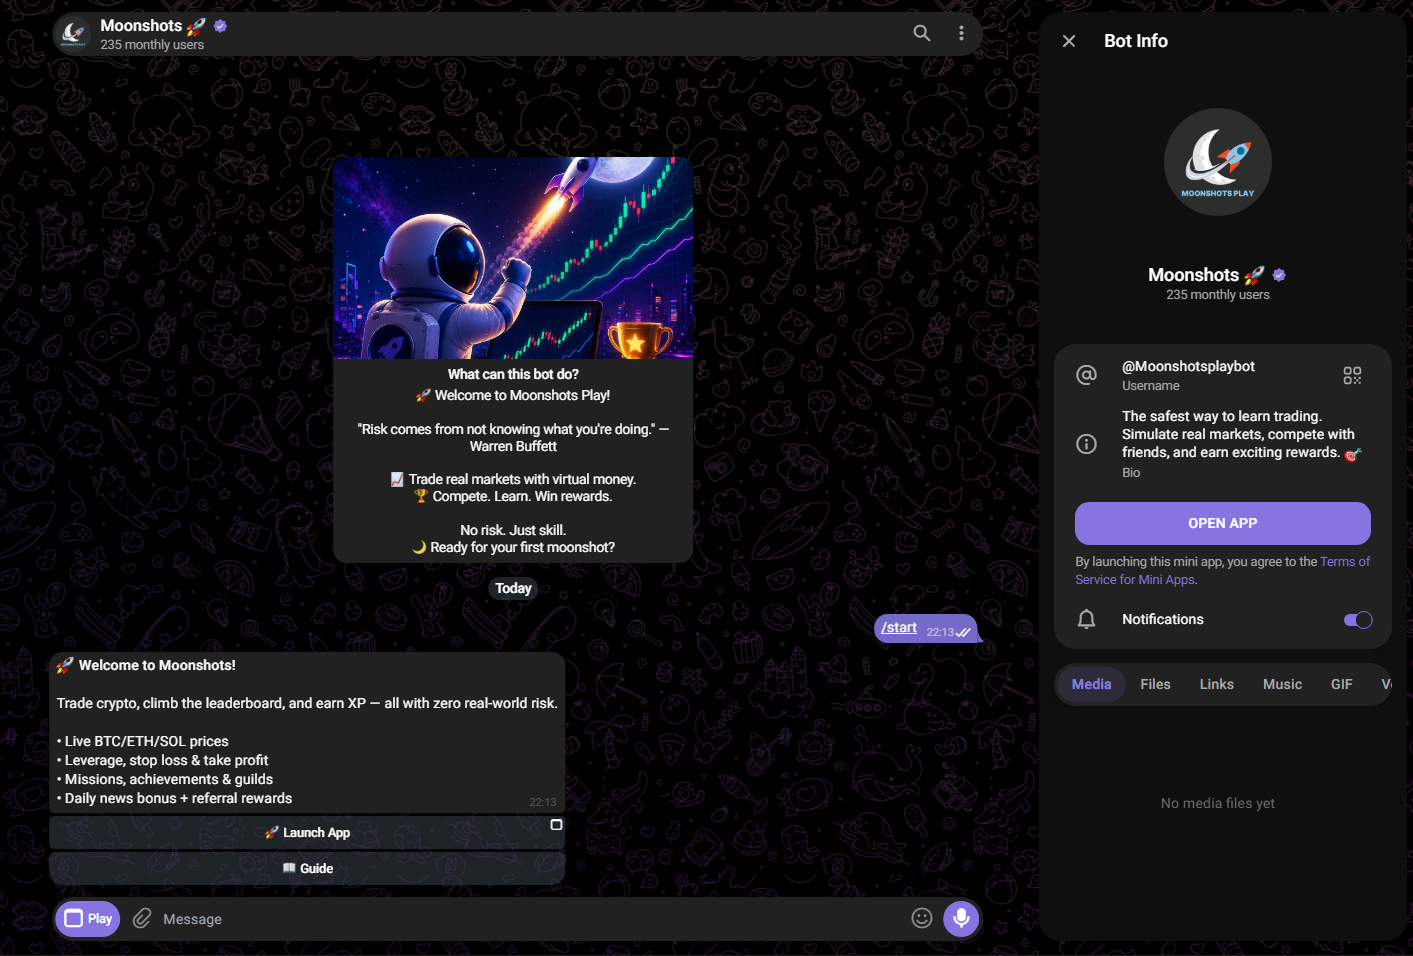The width and height of the screenshot is (1413, 956).
Task: Click the 'Leverage, stop loss & take profit' line
Action: point(162,760)
